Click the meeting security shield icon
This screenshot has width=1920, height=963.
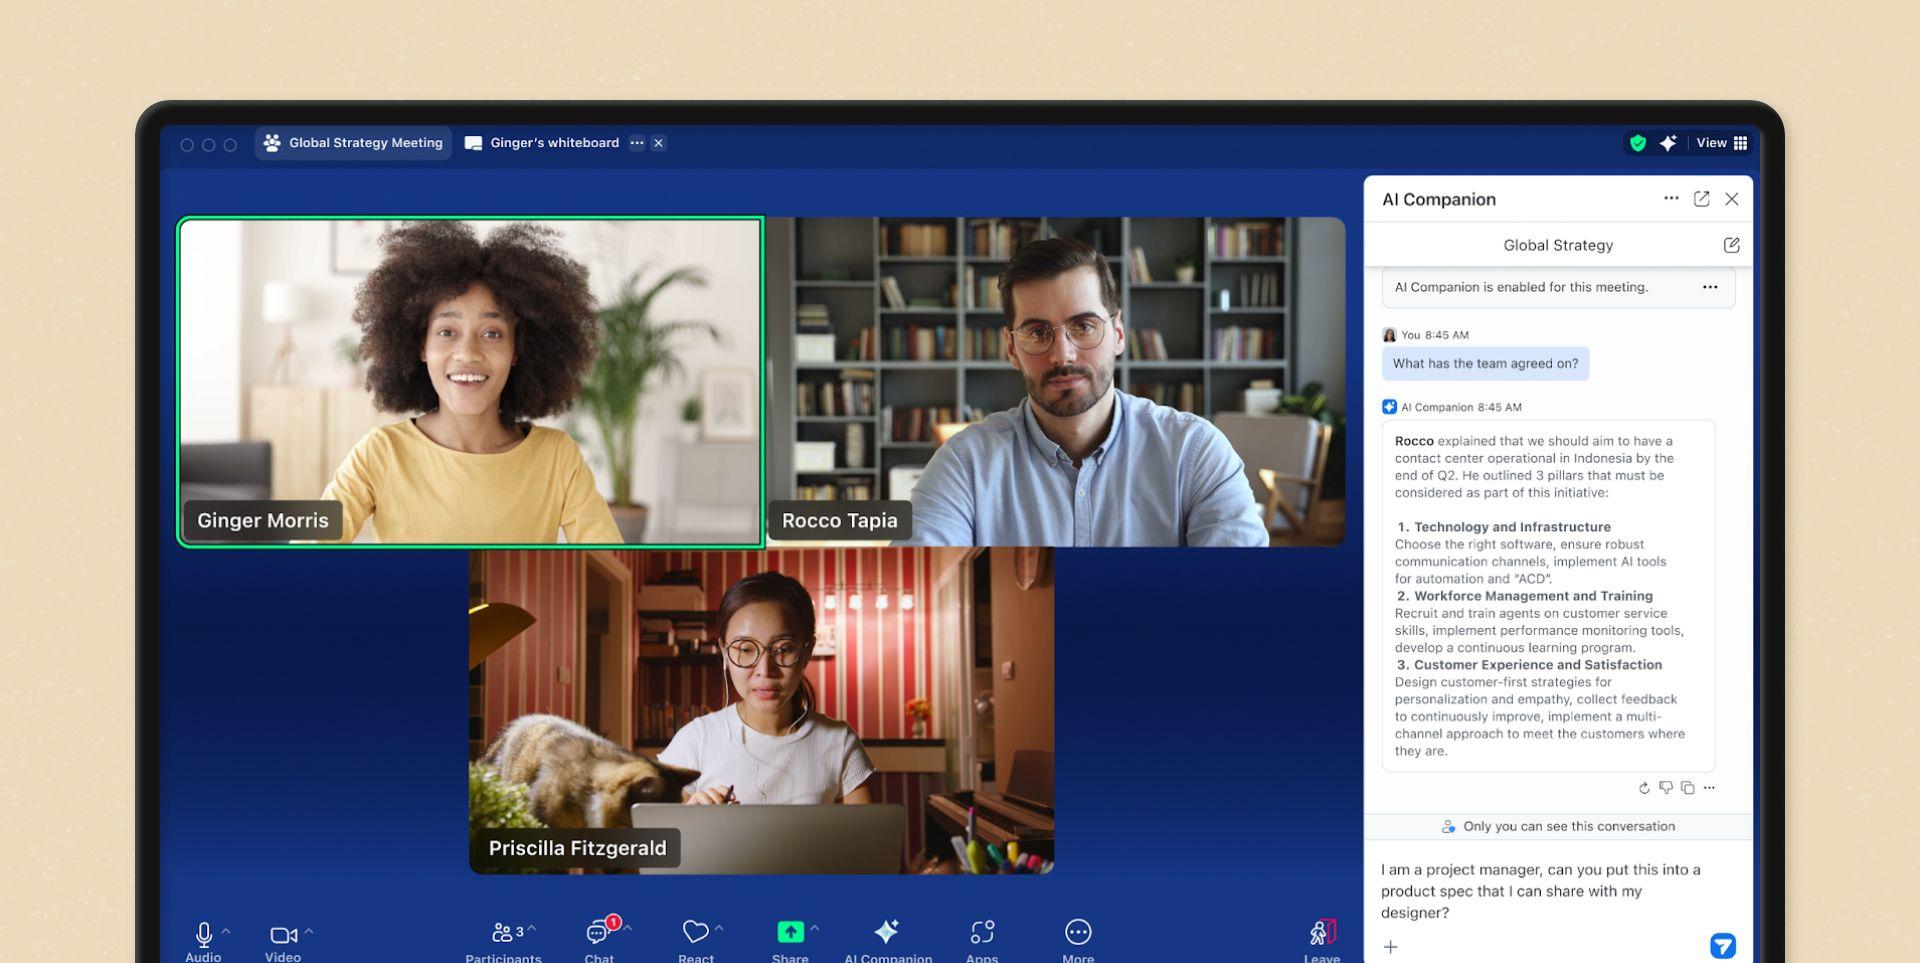[1639, 143]
